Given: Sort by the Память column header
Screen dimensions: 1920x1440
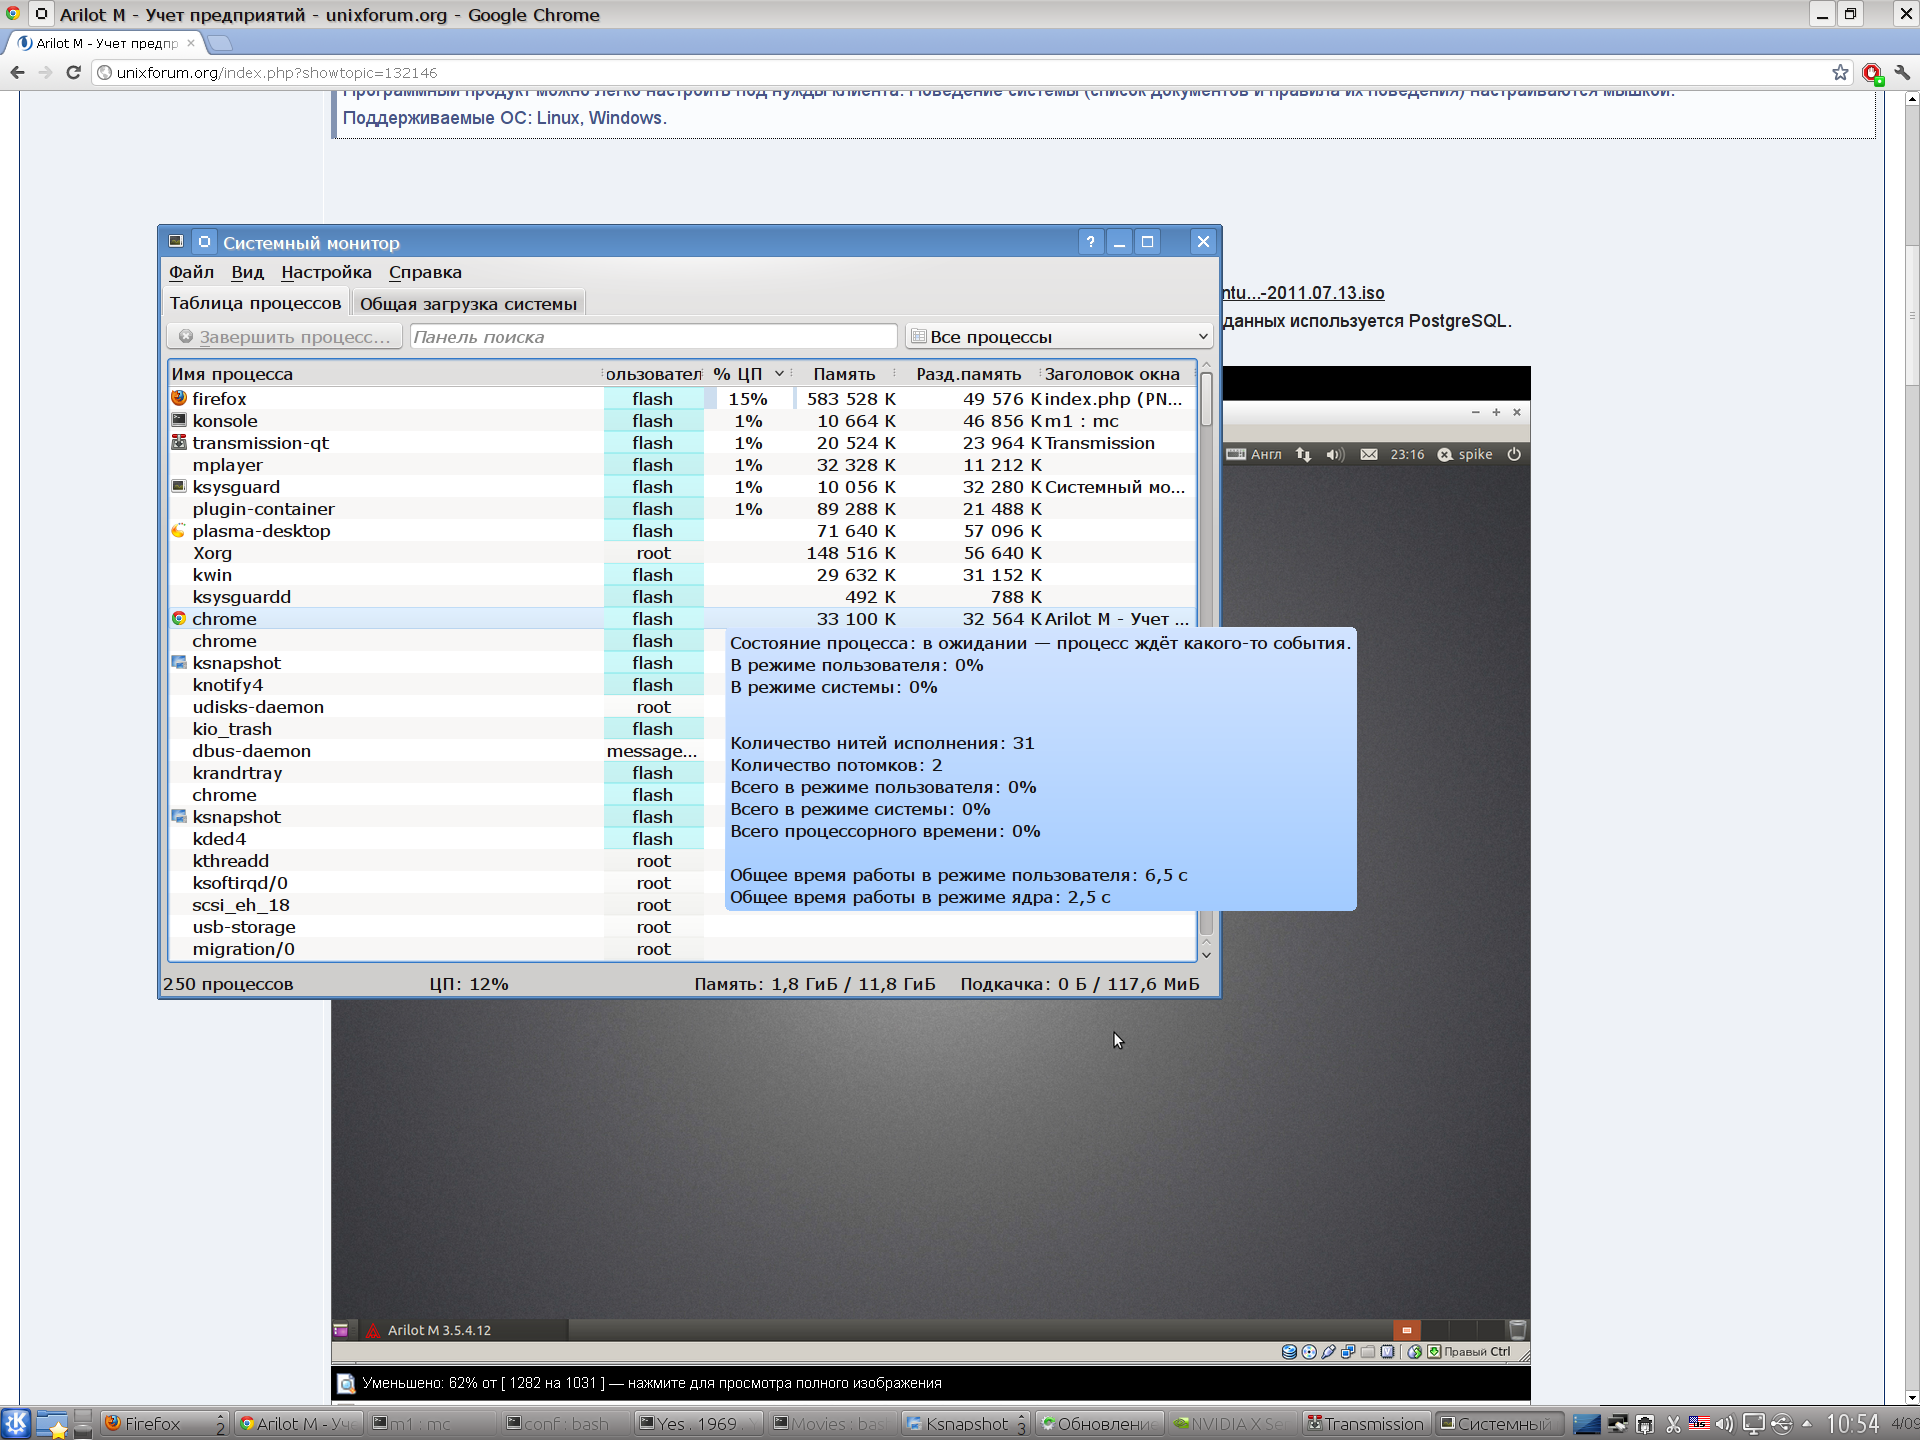Looking at the screenshot, I should pyautogui.click(x=844, y=374).
